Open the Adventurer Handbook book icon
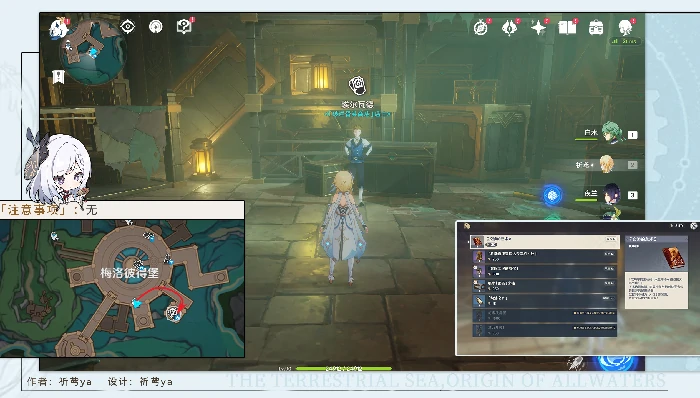The image size is (700, 398). click(x=567, y=28)
